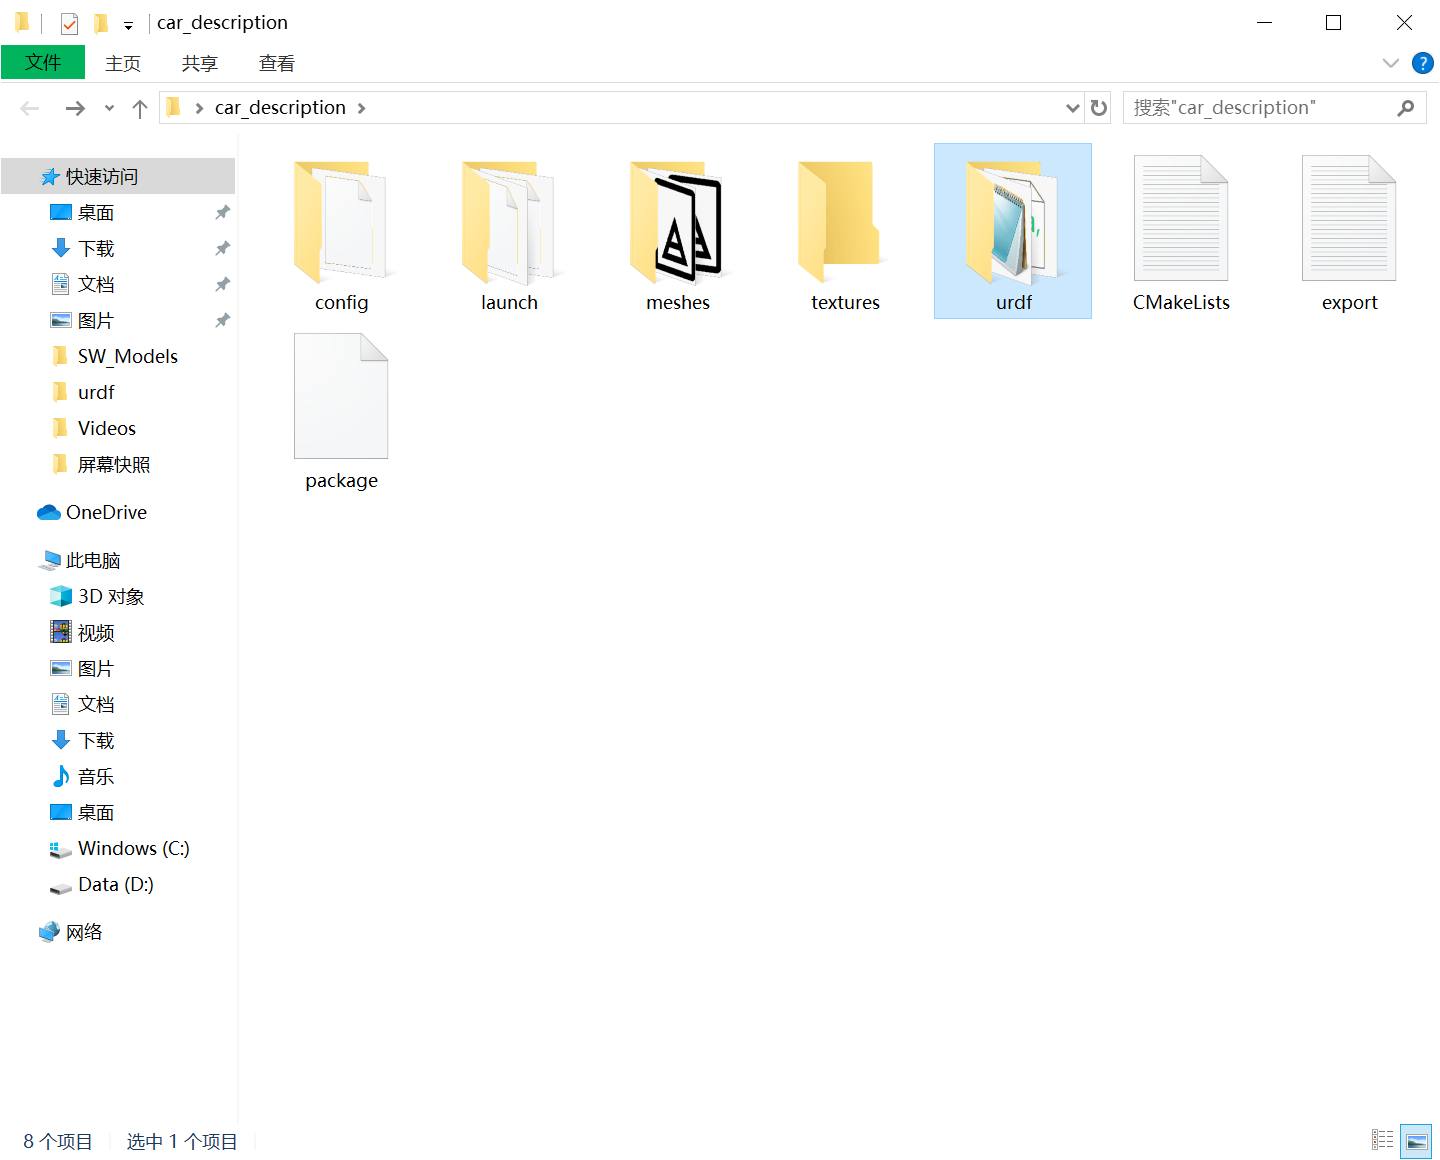Customize quick access toolbar dropdown
Viewport: 1440px width, 1160px height.
(x=128, y=25)
